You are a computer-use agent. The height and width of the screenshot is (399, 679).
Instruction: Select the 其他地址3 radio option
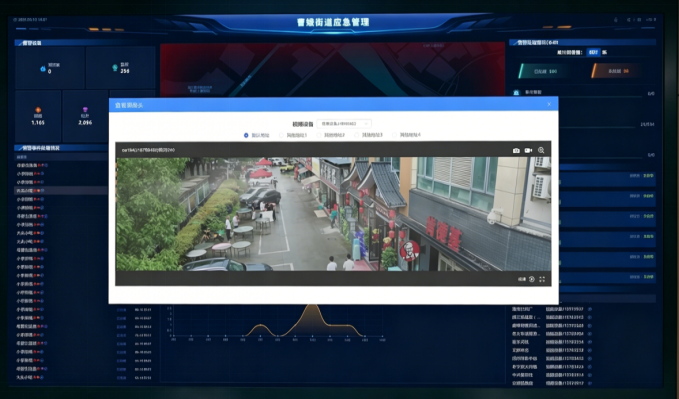(x=357, y=135)
